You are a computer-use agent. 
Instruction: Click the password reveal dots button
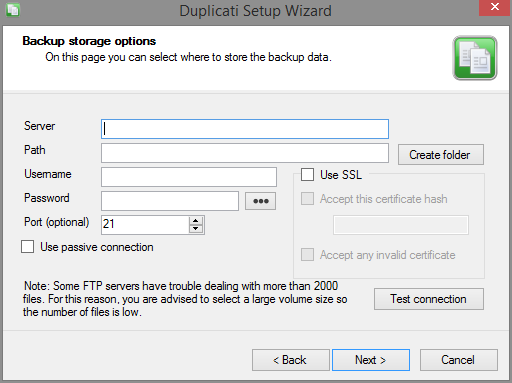(x=260, y=201)
